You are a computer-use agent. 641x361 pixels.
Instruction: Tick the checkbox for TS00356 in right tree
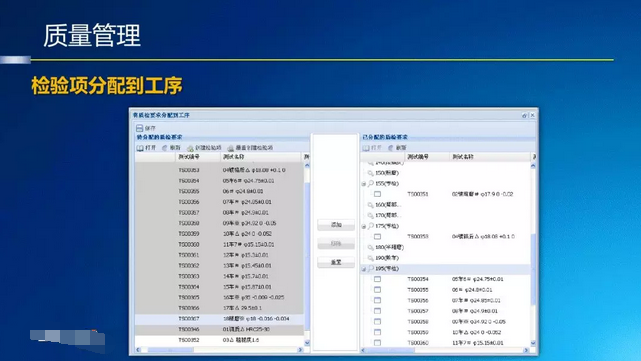coord(377,300)
